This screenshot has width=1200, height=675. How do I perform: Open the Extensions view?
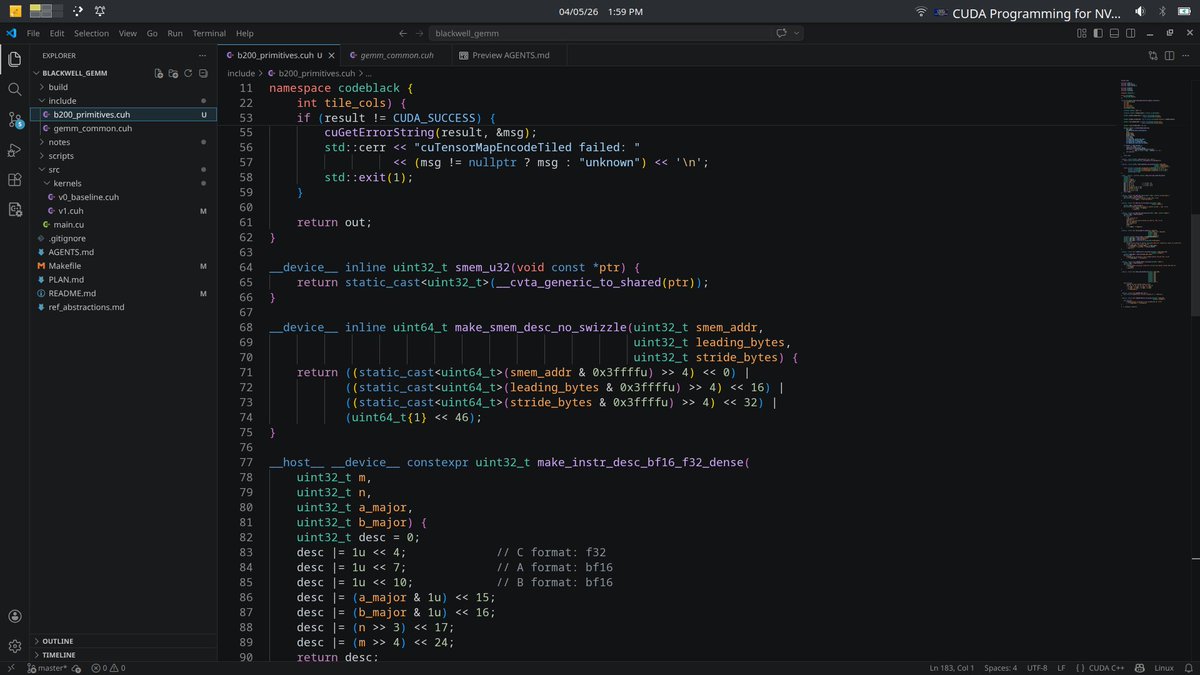click(14, 180)
